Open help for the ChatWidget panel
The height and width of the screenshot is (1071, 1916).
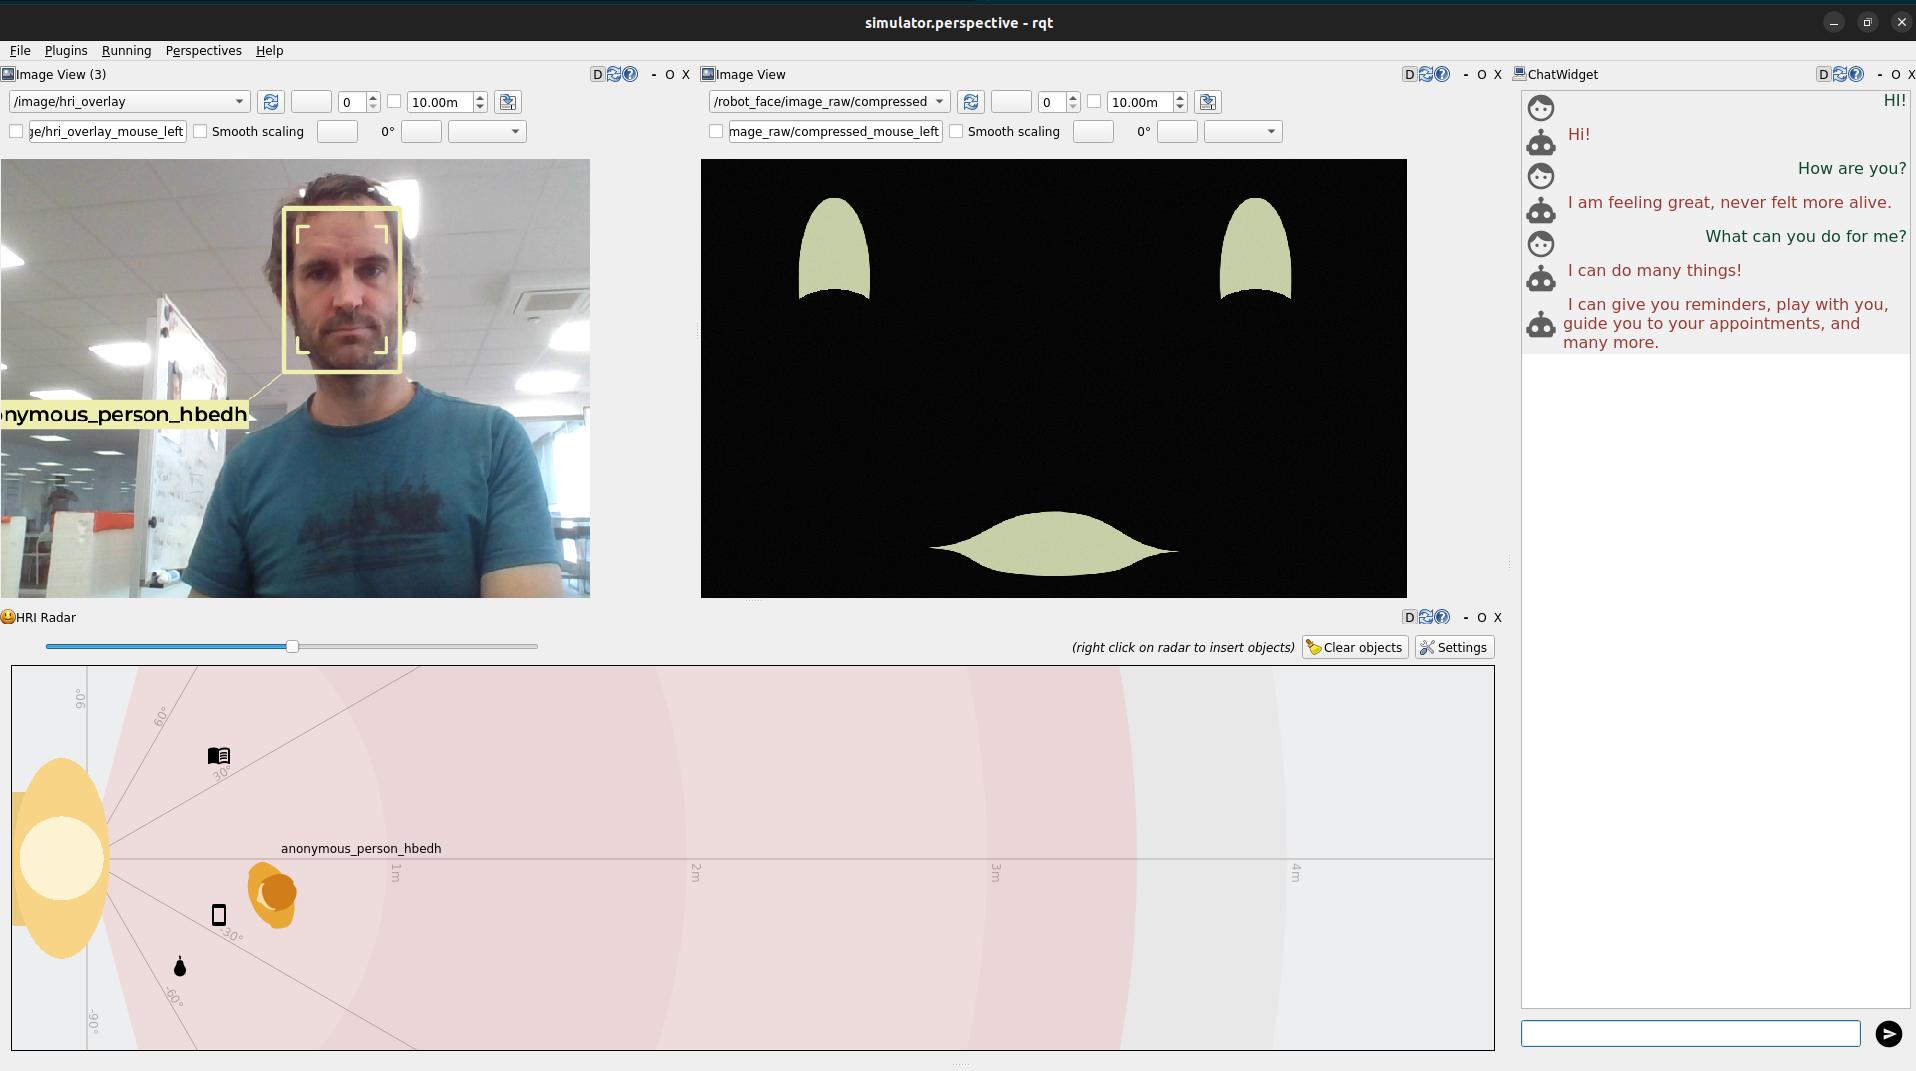pos(1856,74)
